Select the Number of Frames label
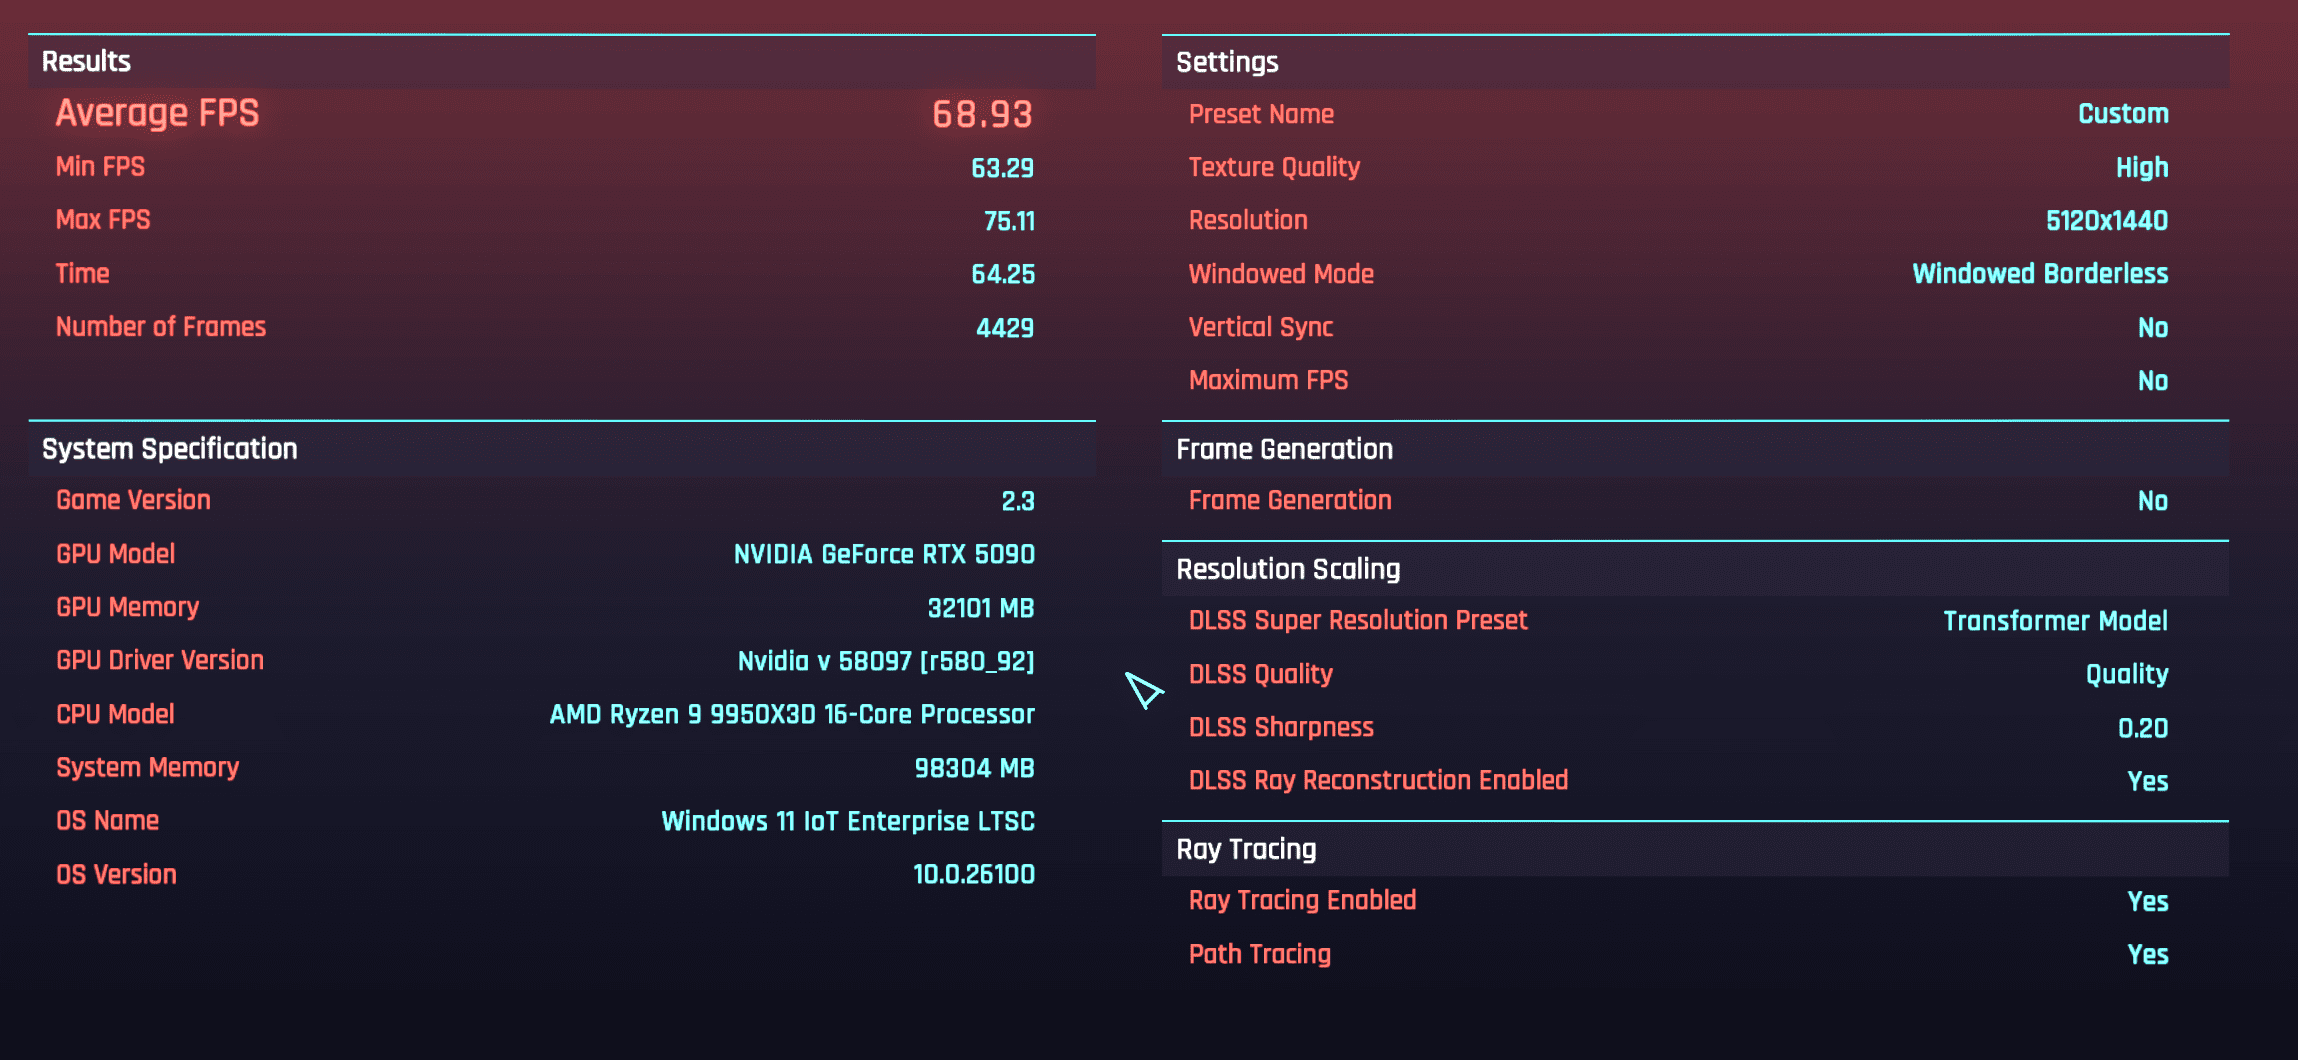 click(161, 327)
